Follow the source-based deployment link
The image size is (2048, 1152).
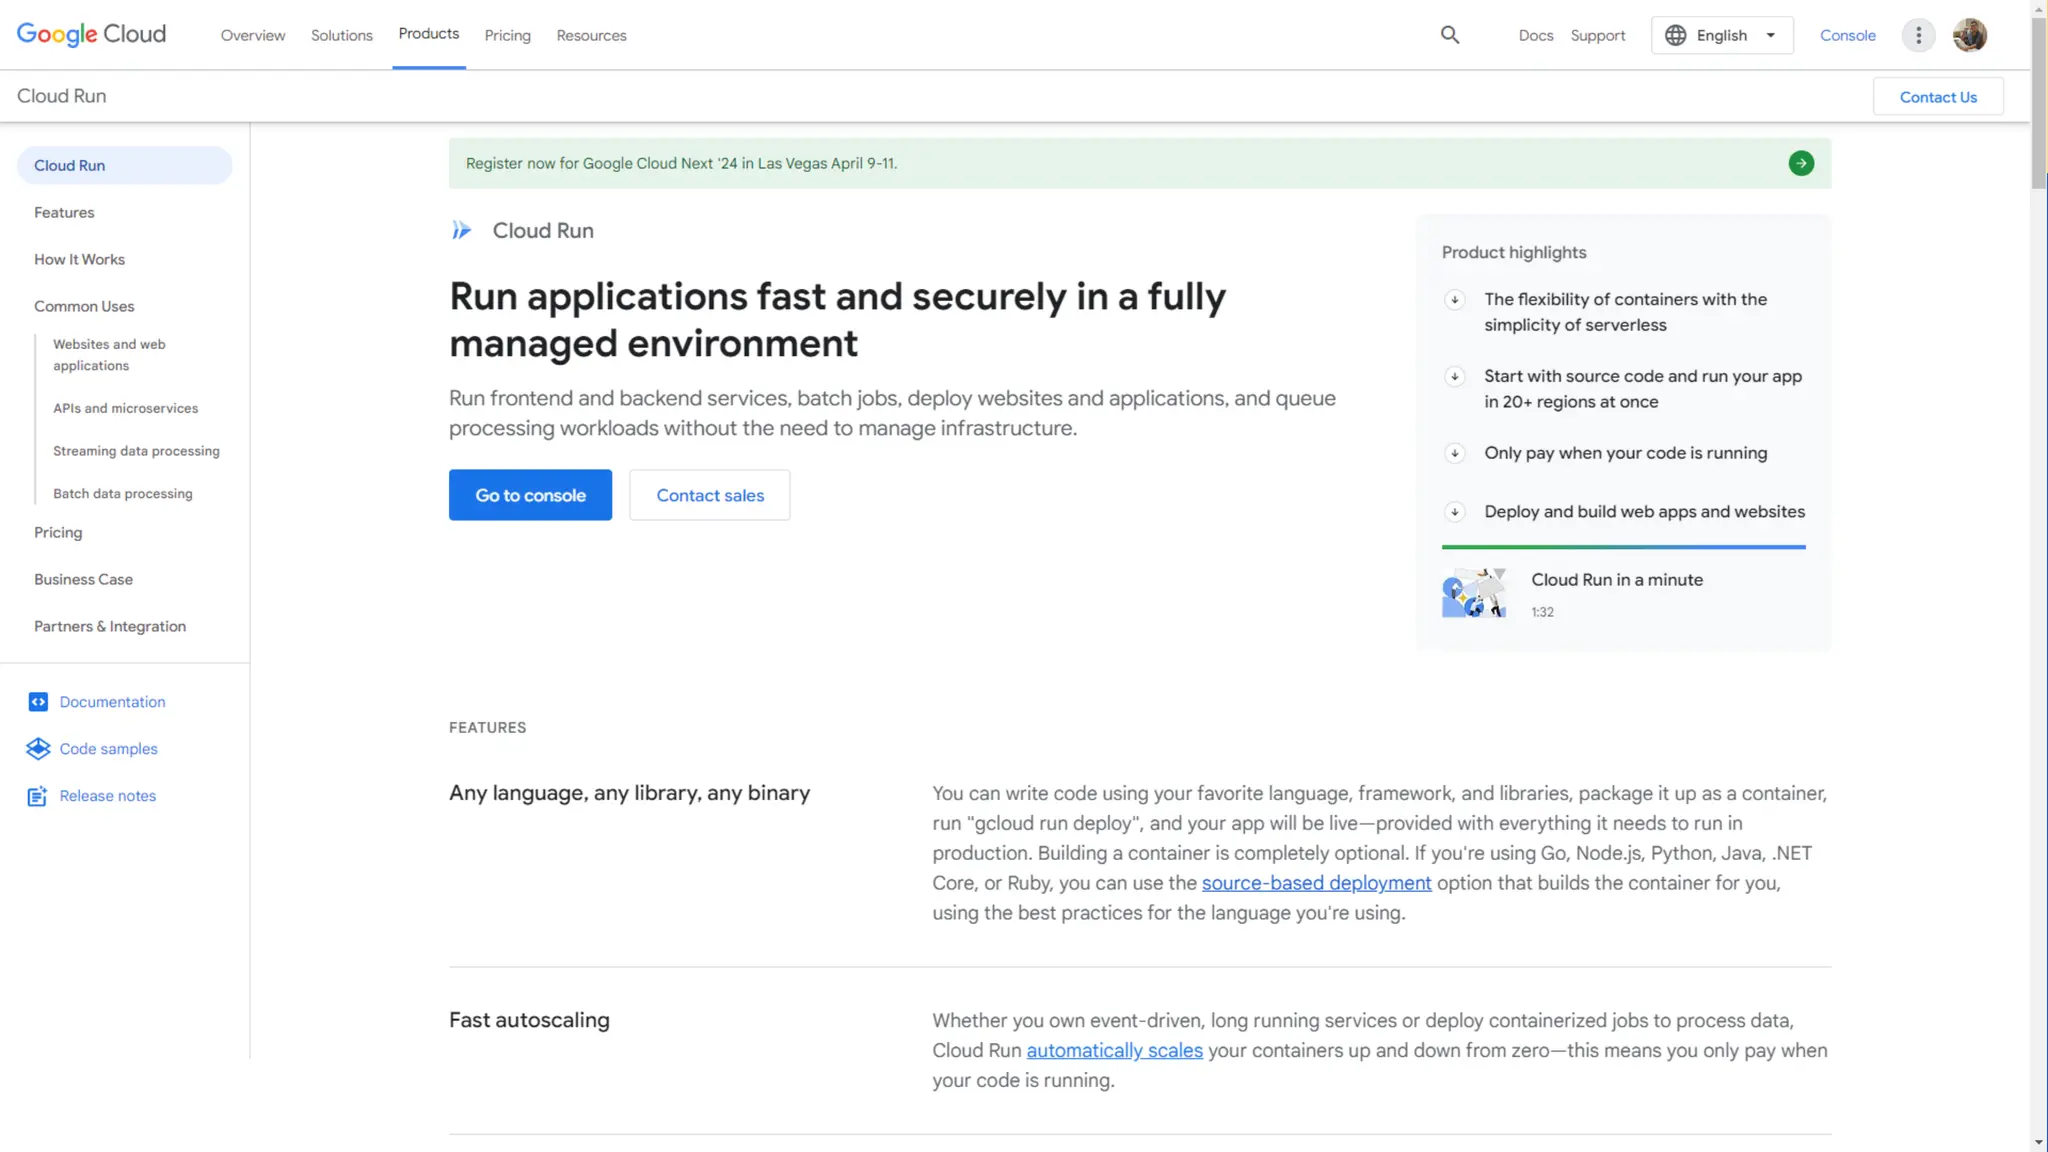[x=1316, y=883]
